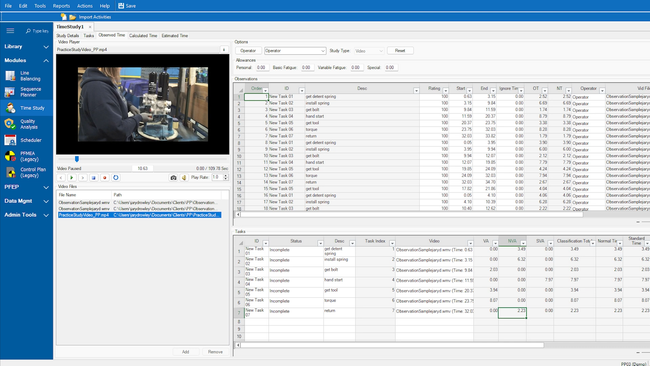Click the Add button under Video Files
The width and height of the screenshot is (650, 366).
point(185,352)
